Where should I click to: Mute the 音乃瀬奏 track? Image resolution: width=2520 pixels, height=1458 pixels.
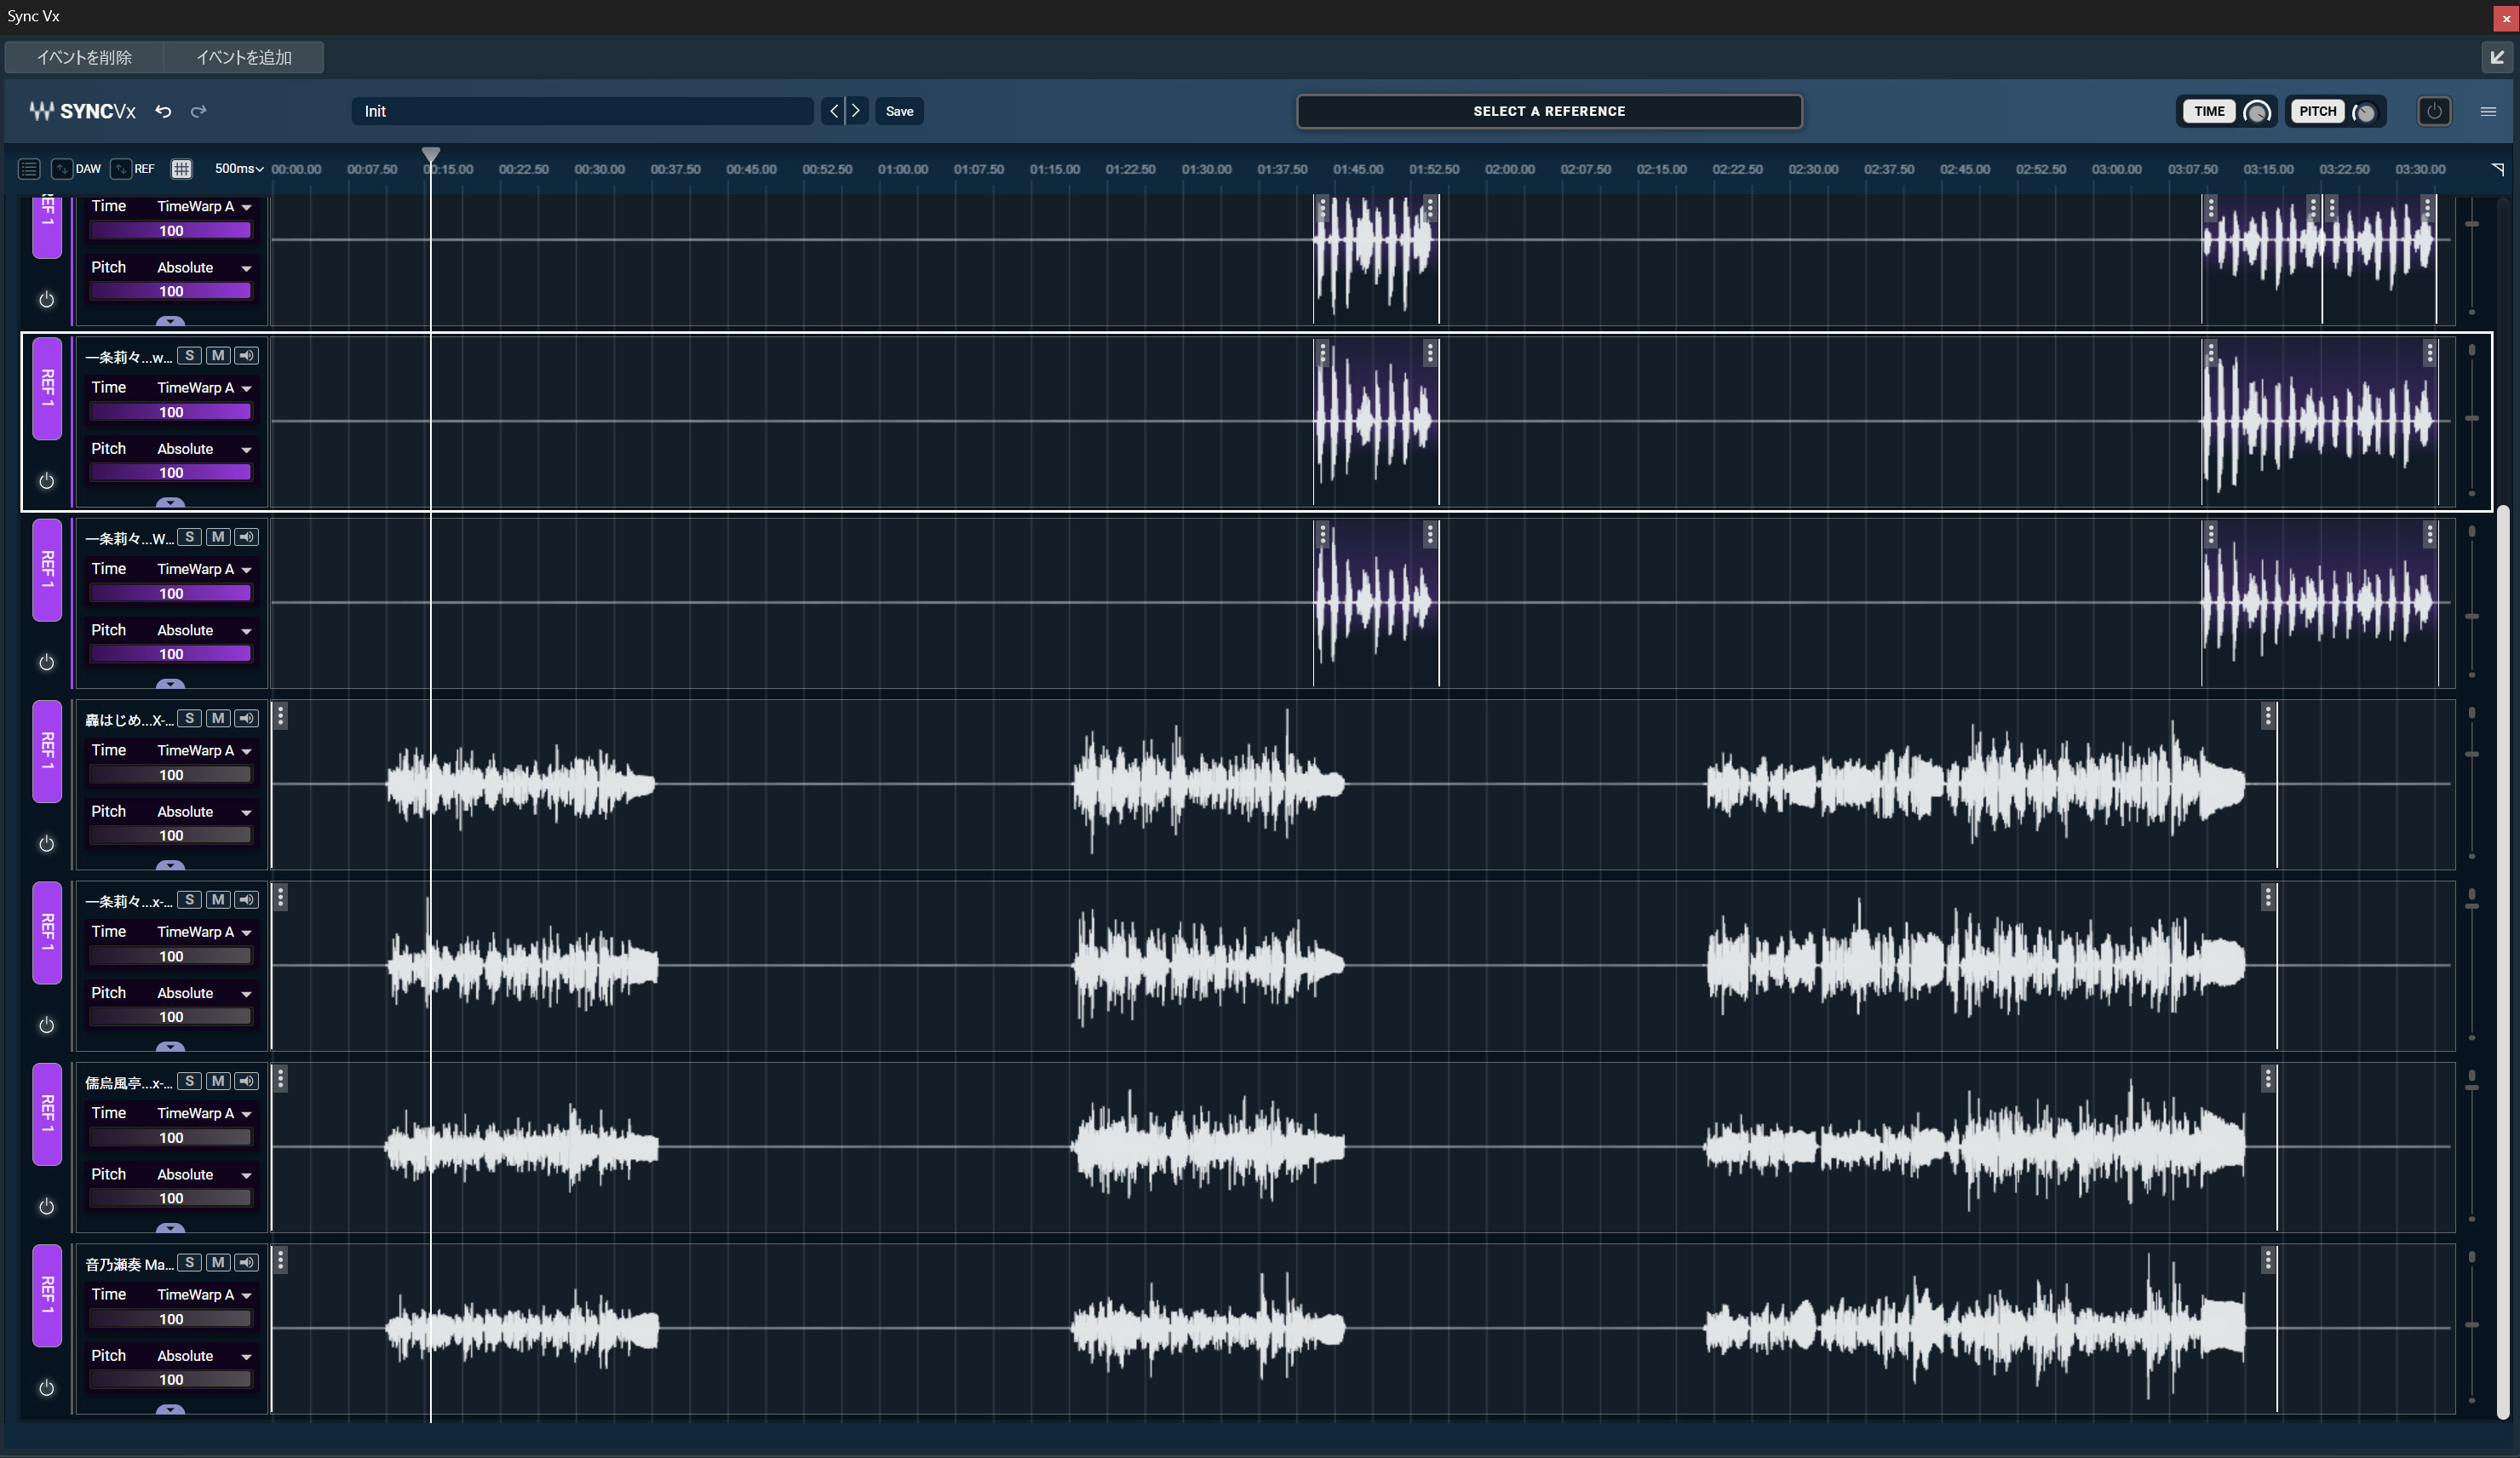coord(218,1262)
